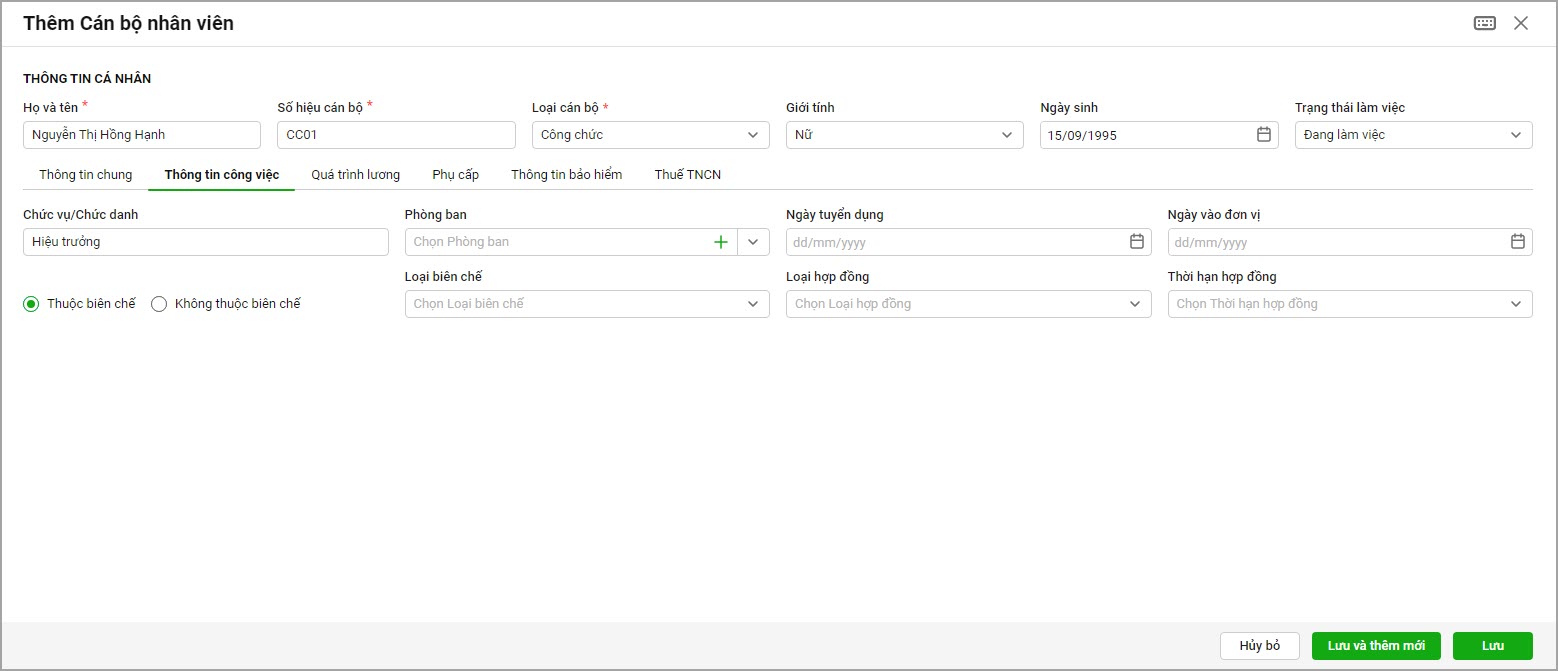Image resolution: width=1558 pixels, height=671 pixels.
Task: Open the Ngày sinh calendar picker
Action: click(x=1263, y=135)
